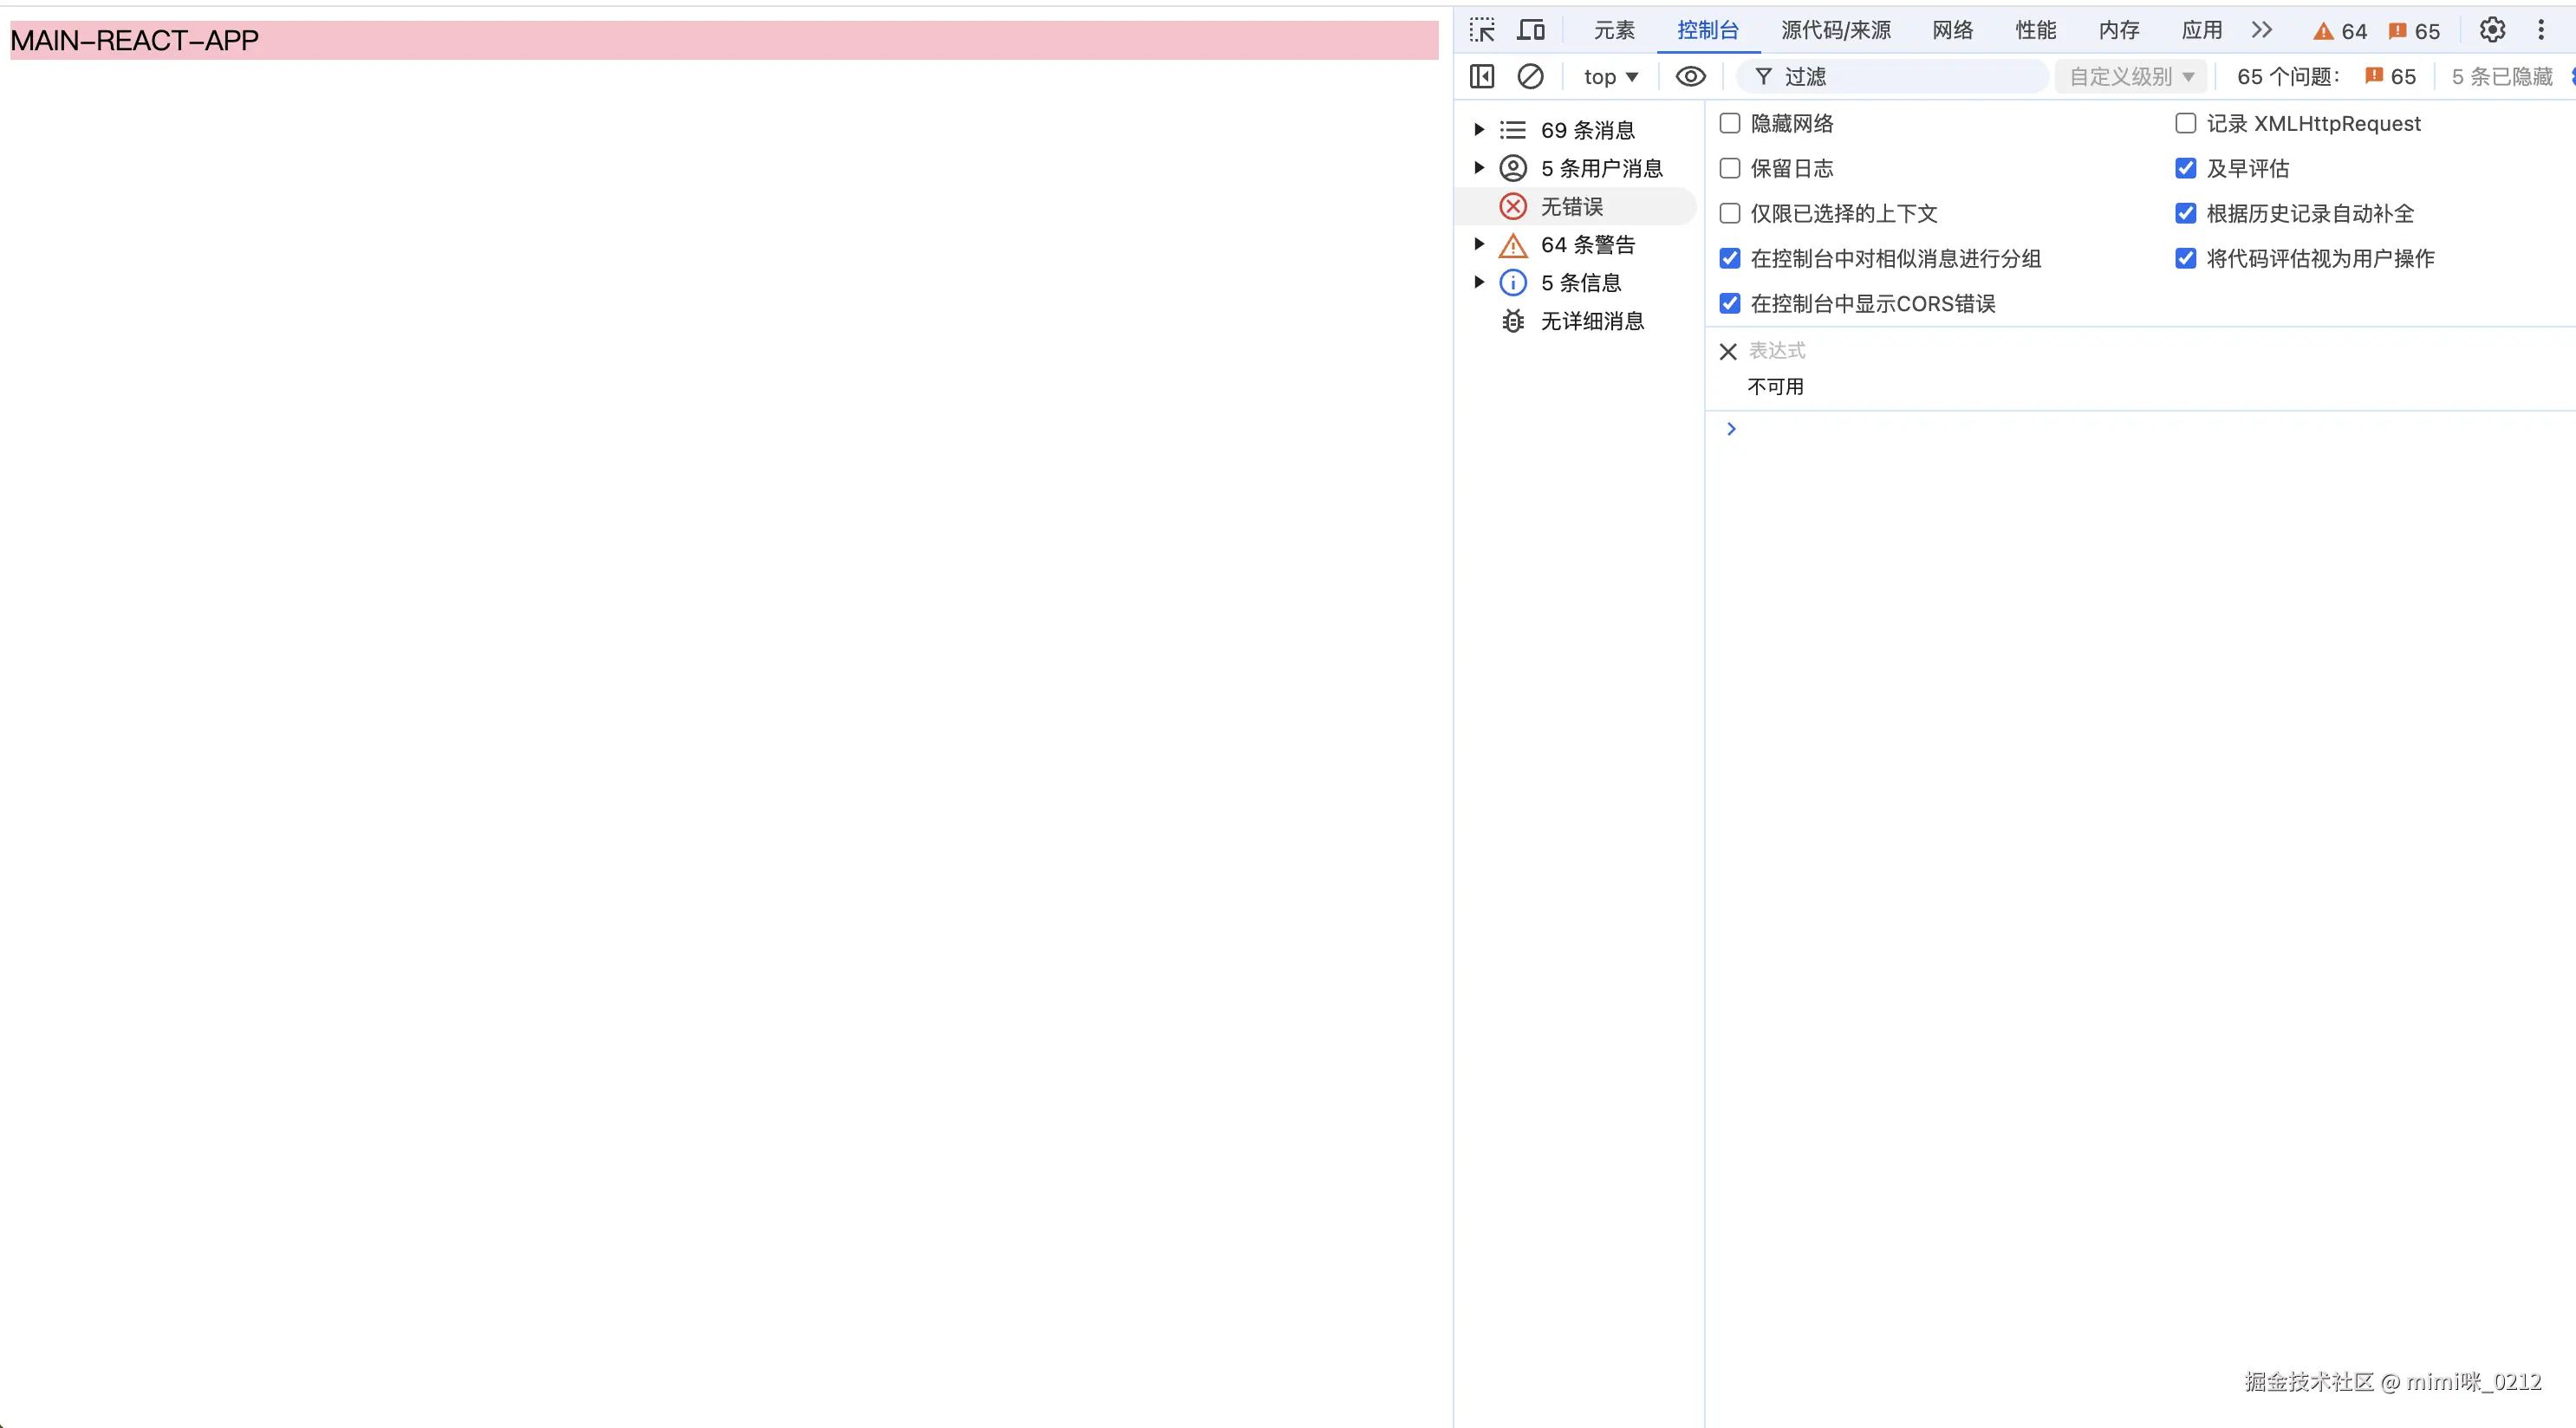The image size is (2576, 1428).
Task: Check the 保留日志 option
Action: (x=1730, y=168)
